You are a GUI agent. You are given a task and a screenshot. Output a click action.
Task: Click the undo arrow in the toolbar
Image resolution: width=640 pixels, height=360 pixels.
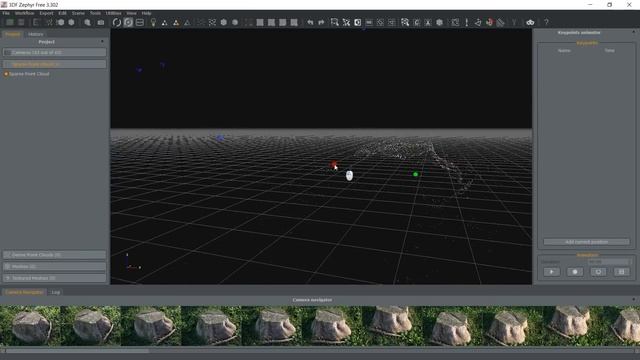click(x=310, y=22)
